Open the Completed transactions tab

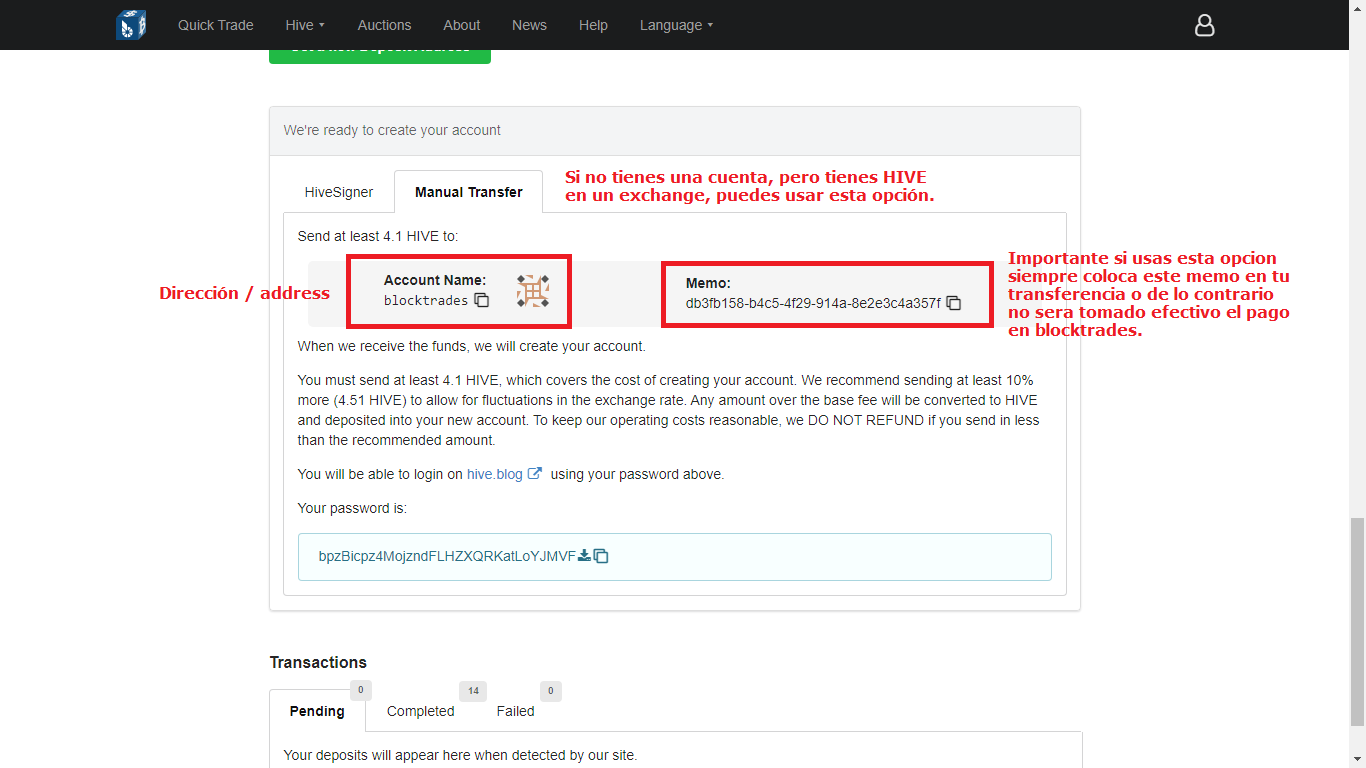coord(421,711)
